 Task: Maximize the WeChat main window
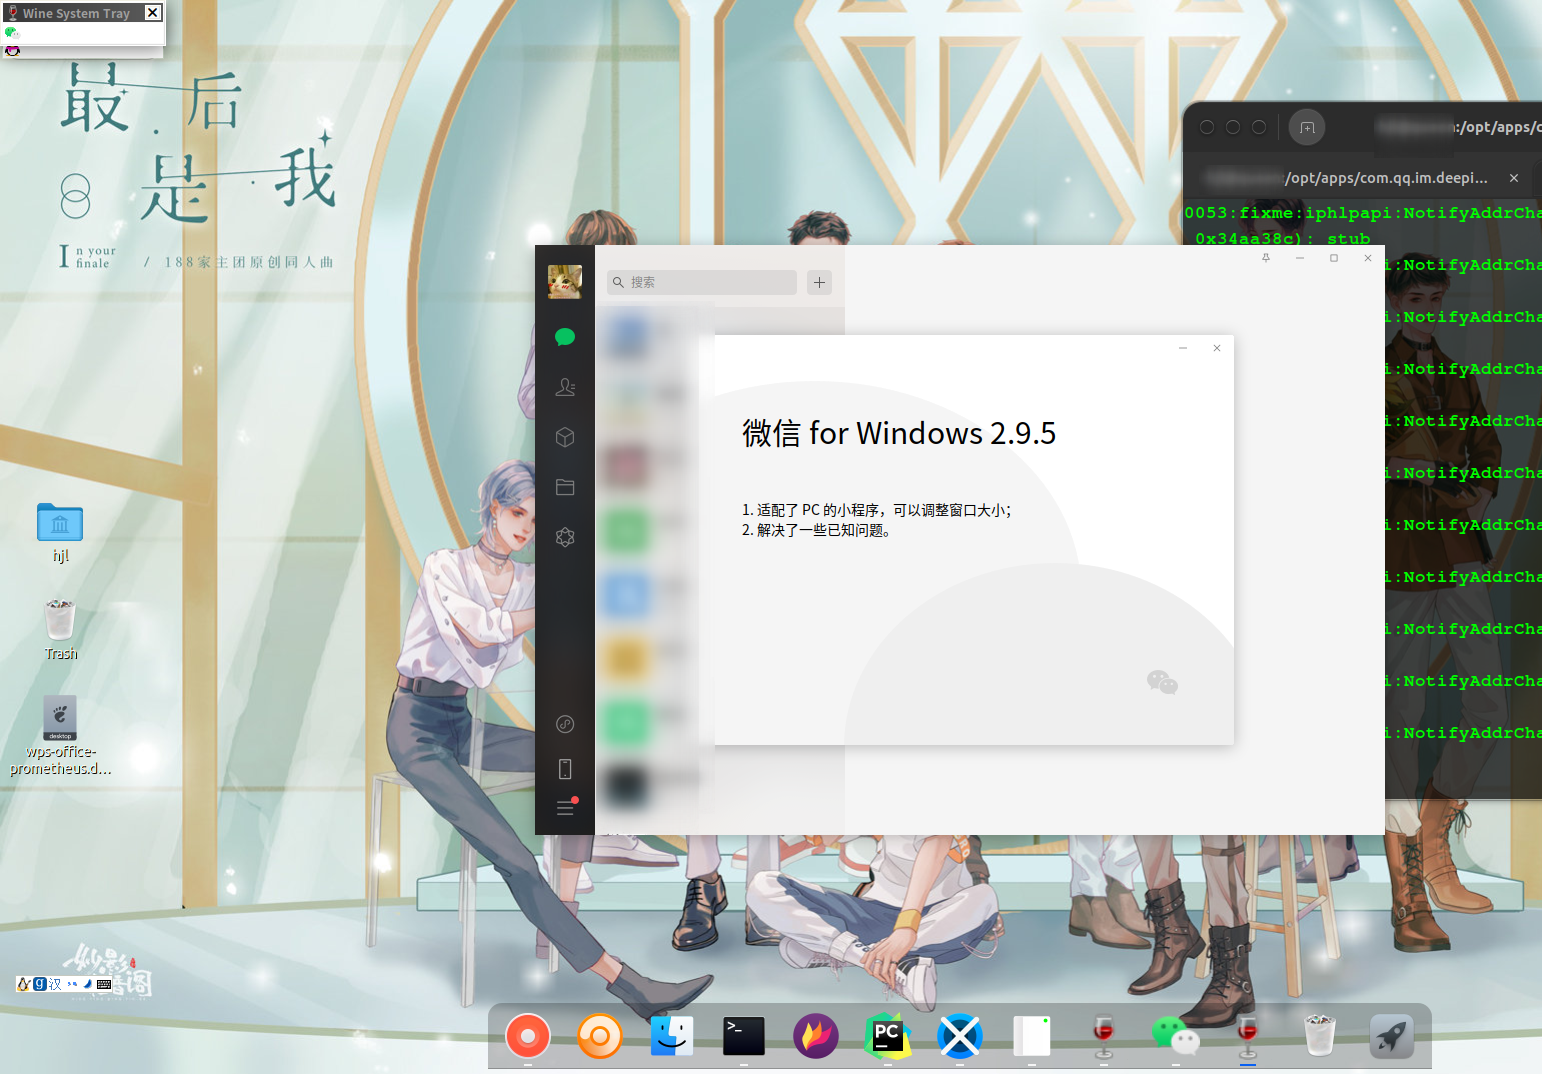point(1334,258)
